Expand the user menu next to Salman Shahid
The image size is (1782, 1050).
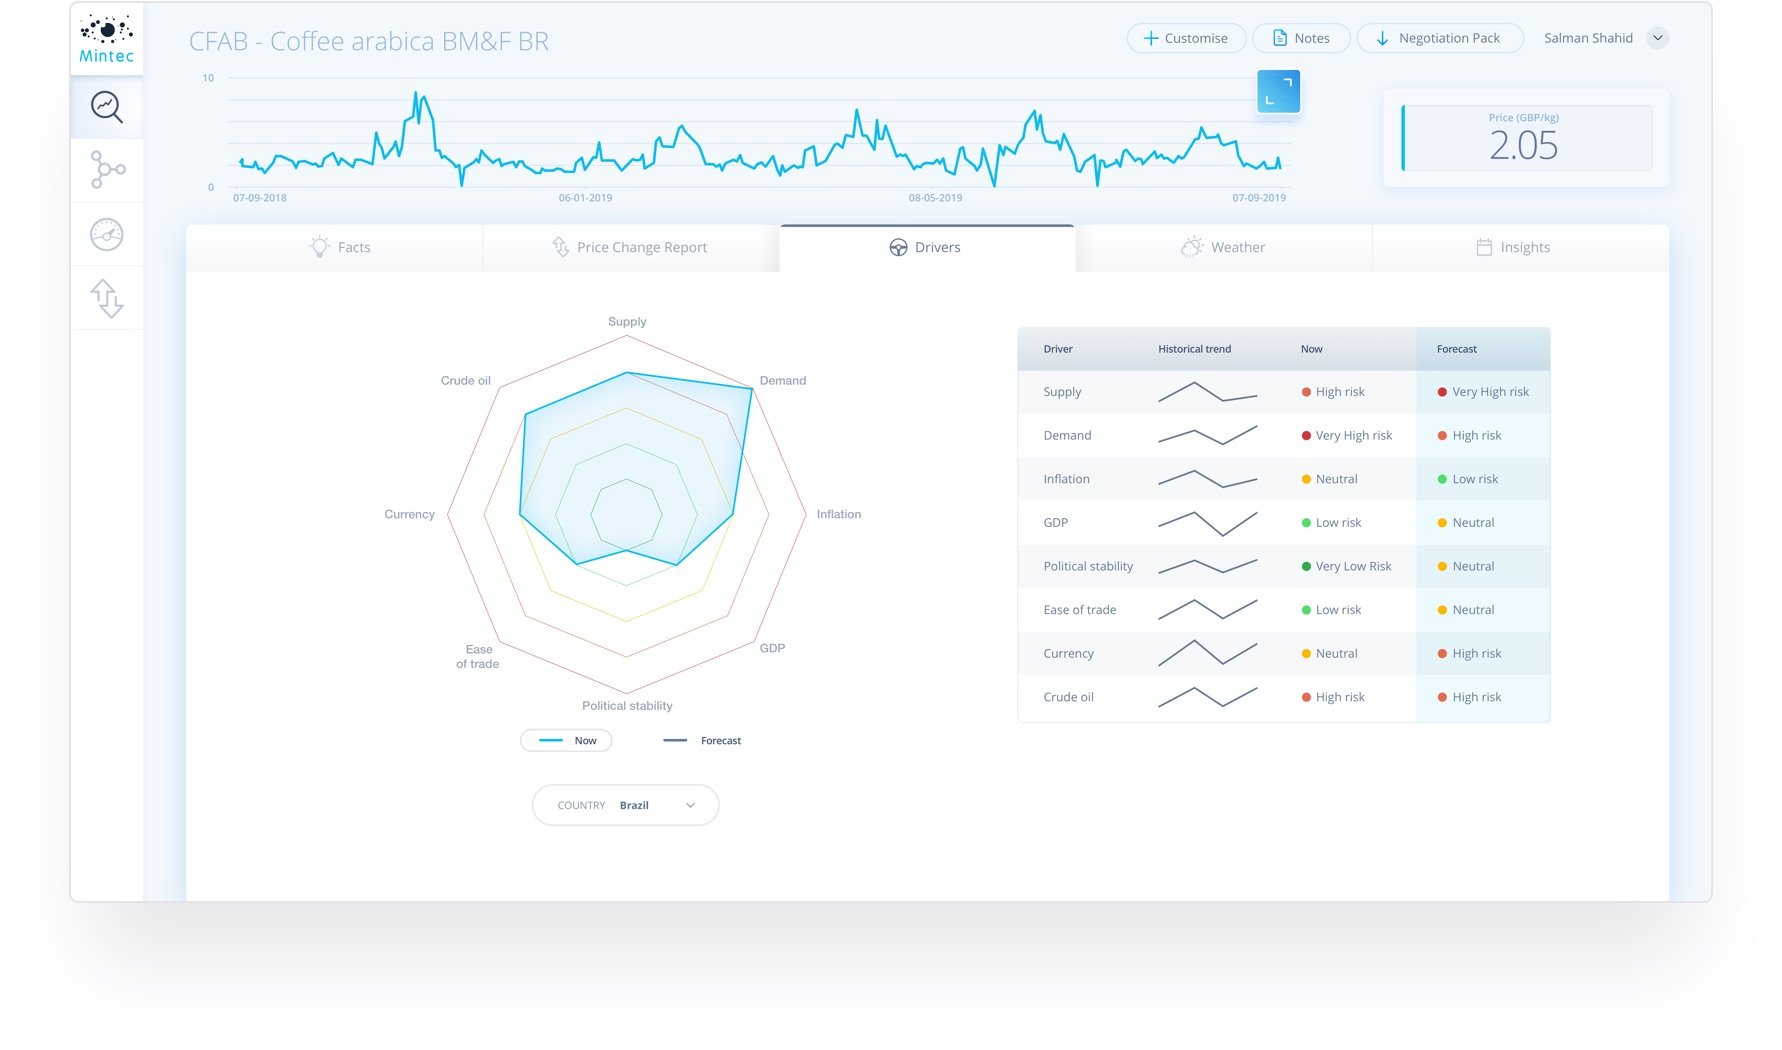pyautogui.click(x=1658, y=37)
